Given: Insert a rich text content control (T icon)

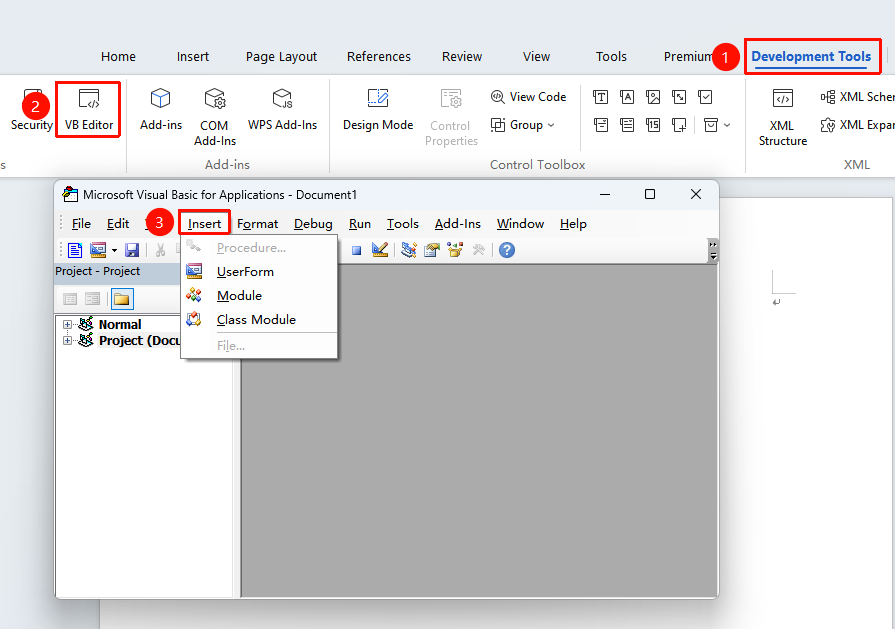Looking at the screenshot, I should pyautogui.click(x=600, y=97).
